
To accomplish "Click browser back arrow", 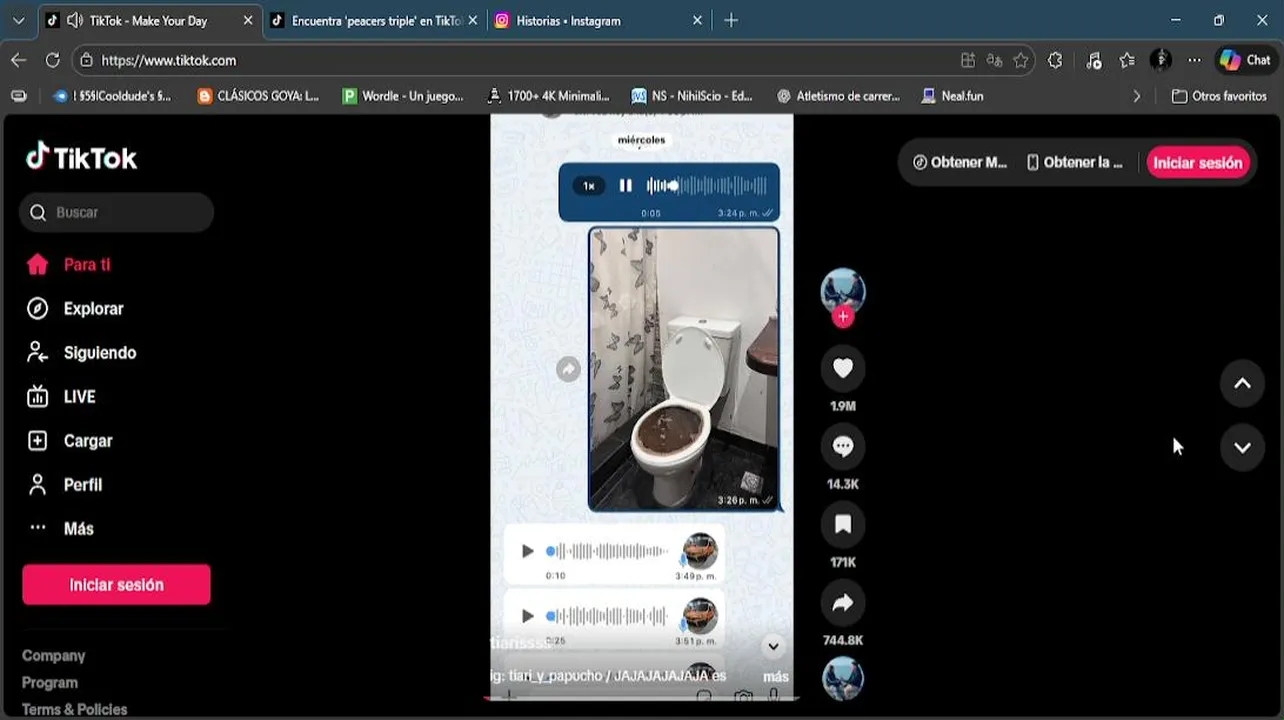I will pyautogui.click(x=18, y=60).
